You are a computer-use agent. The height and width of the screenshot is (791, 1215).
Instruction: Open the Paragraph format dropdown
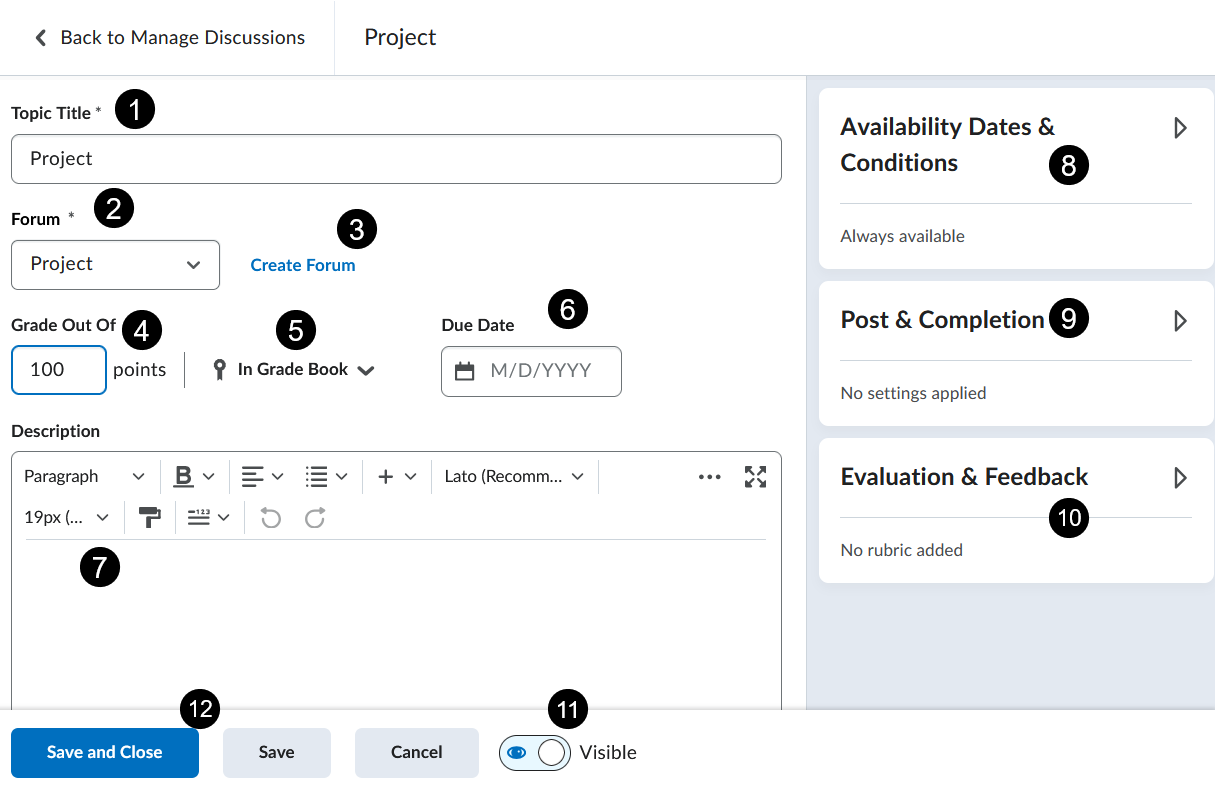[x=85, y=477]
